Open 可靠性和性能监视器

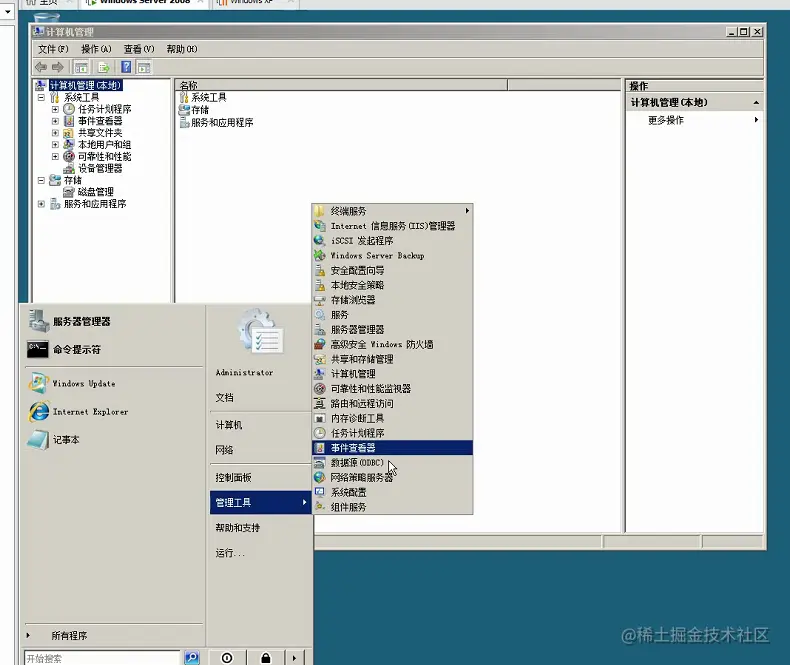point(392,389)
